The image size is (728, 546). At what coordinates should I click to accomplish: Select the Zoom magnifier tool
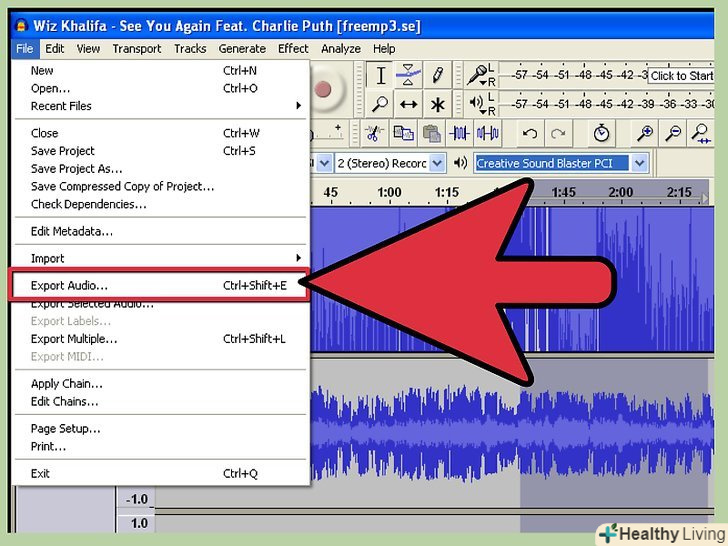click(380, 104)
